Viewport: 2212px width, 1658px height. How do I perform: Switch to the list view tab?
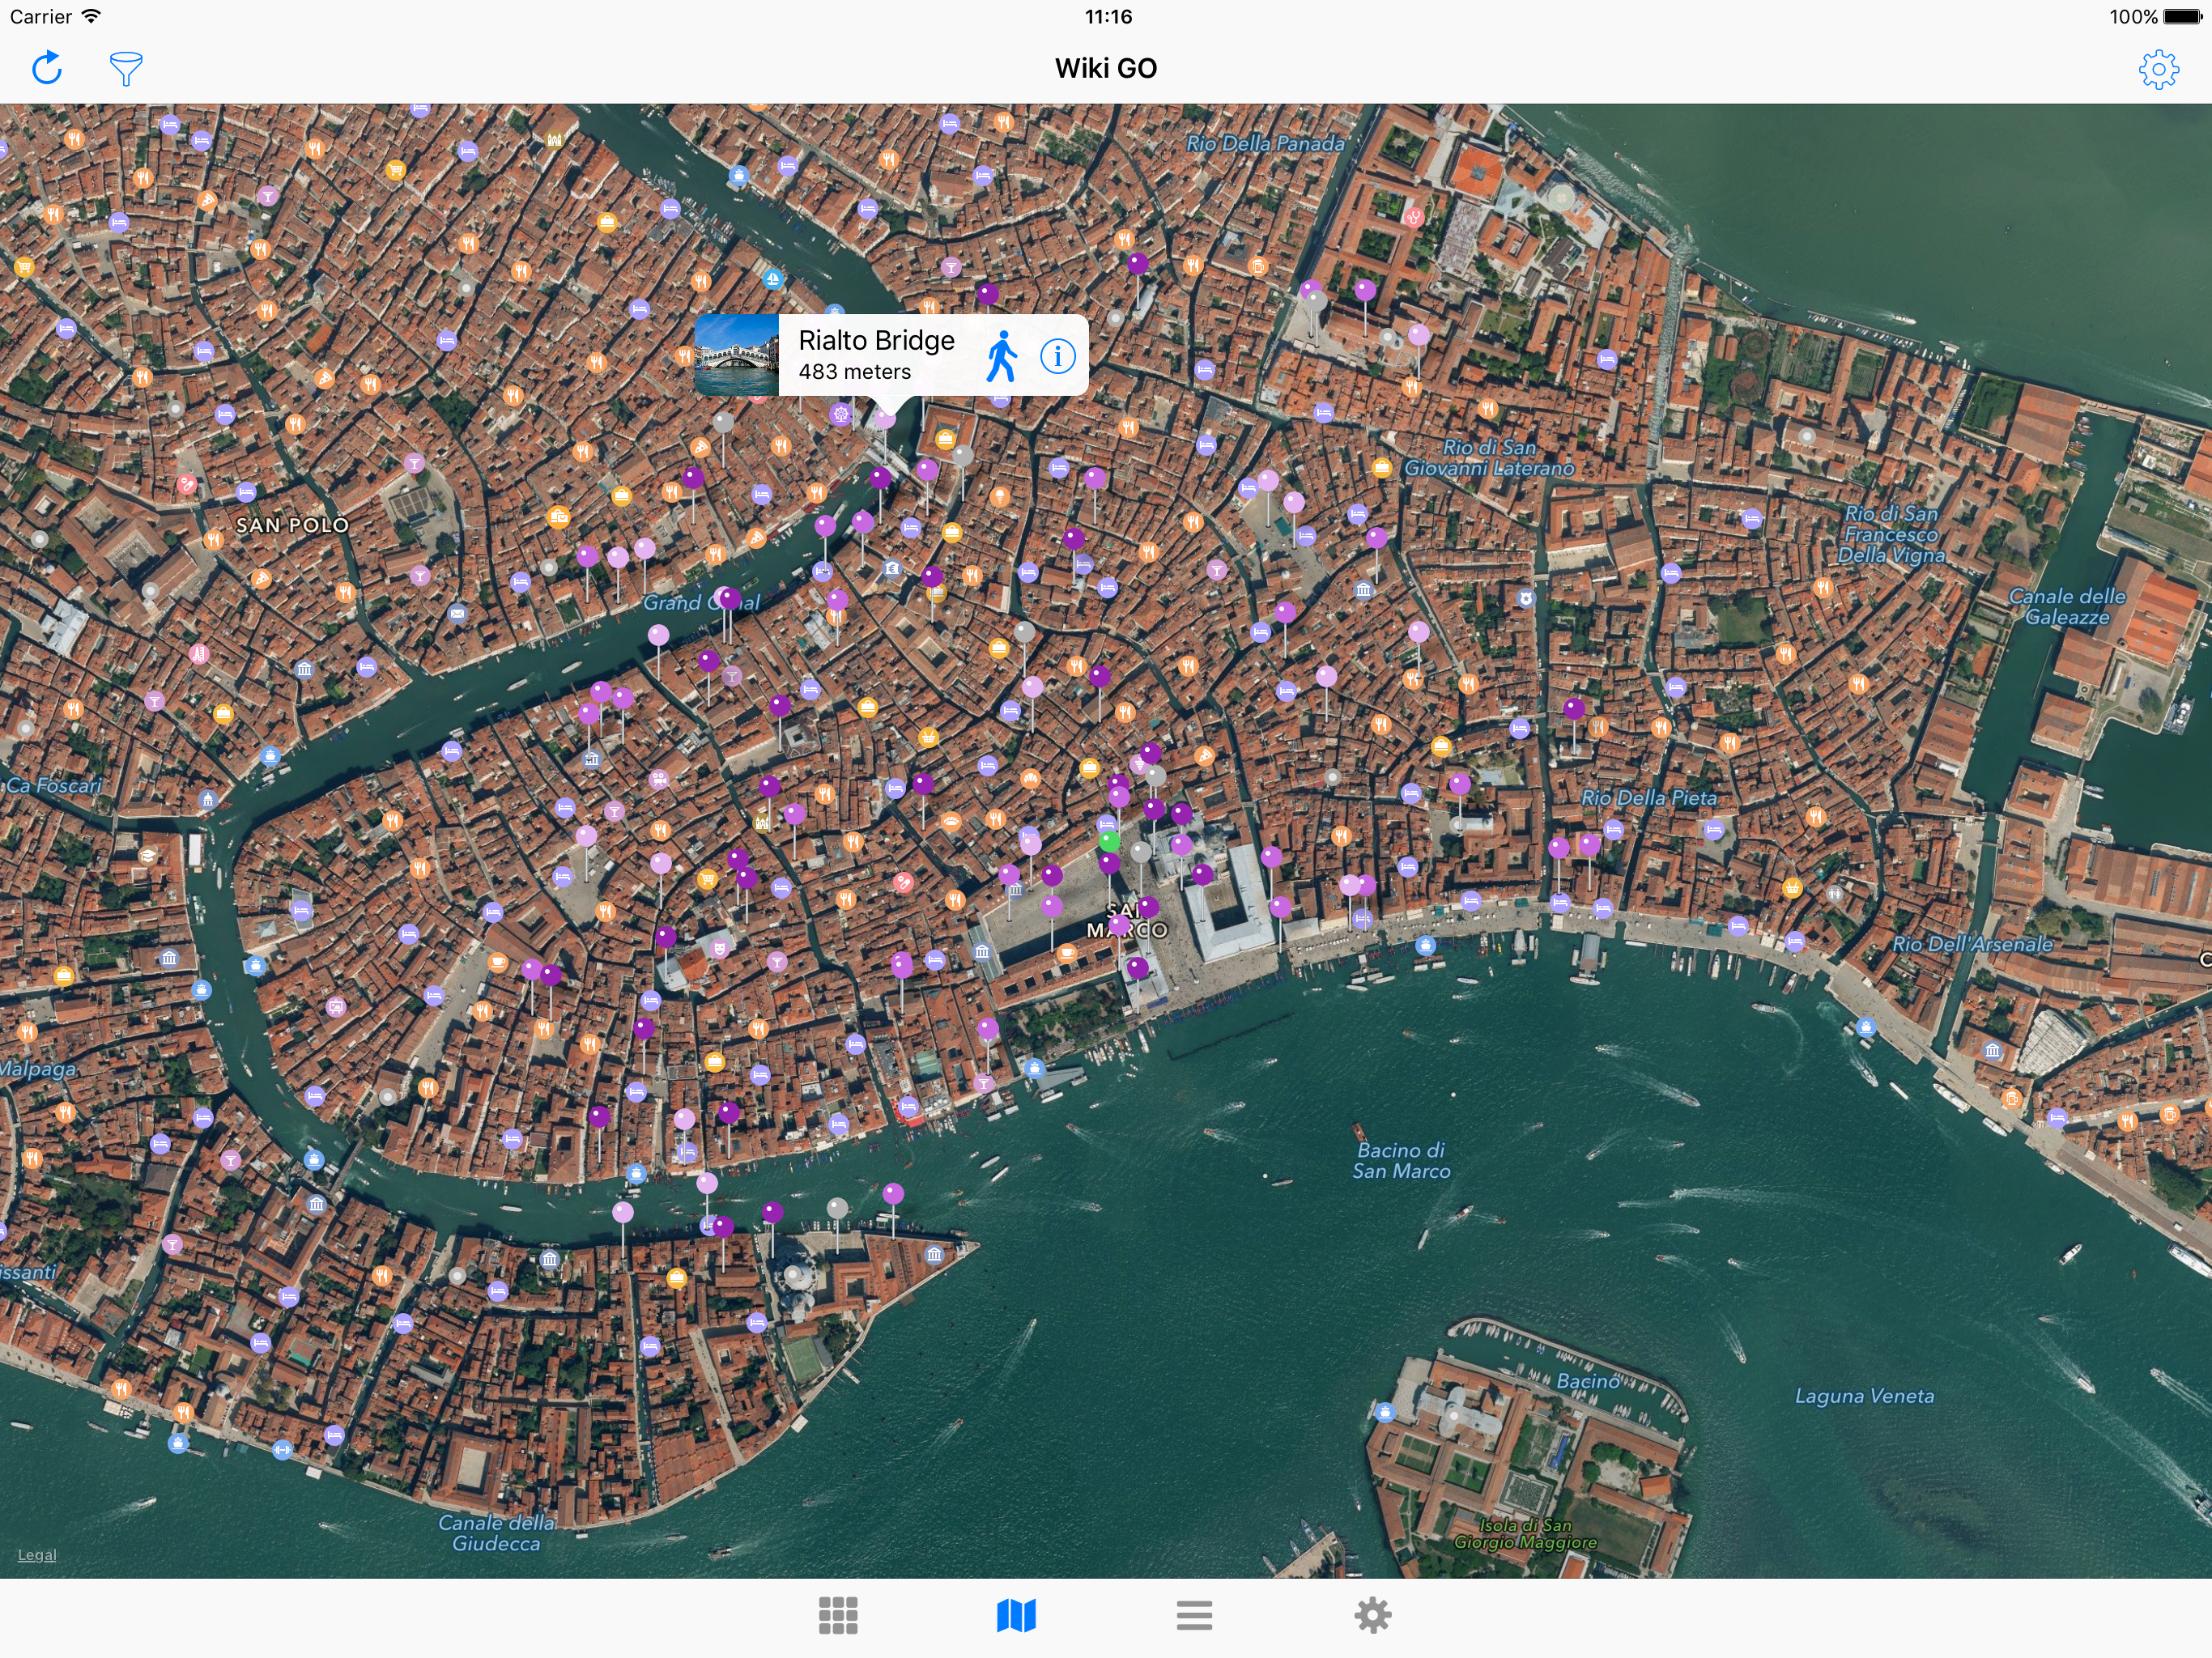tap(1195, 1615)
